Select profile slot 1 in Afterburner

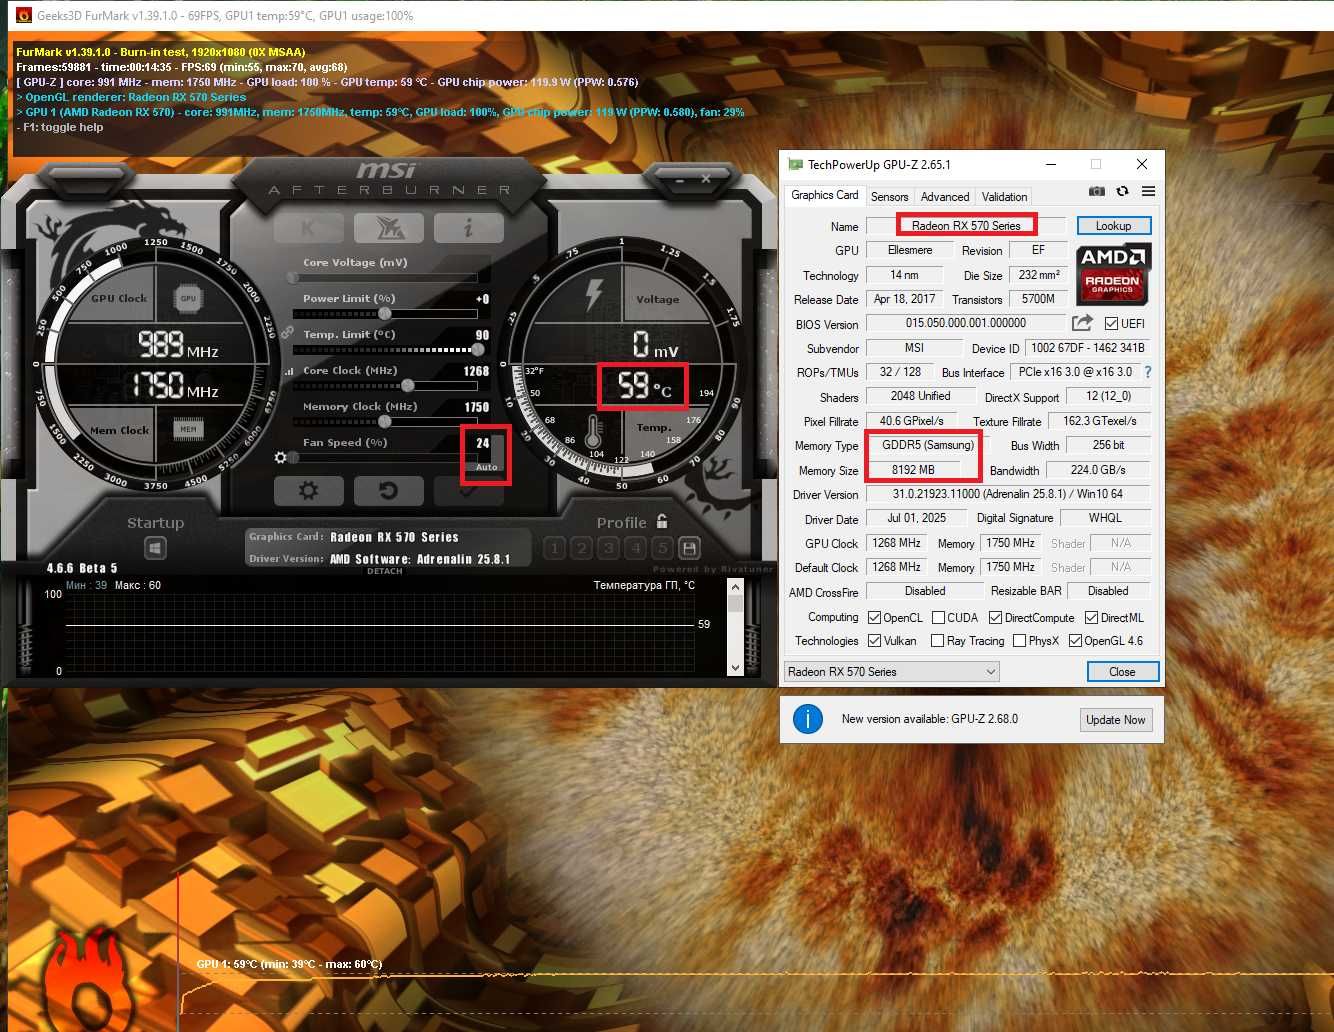tap(555, 548)
